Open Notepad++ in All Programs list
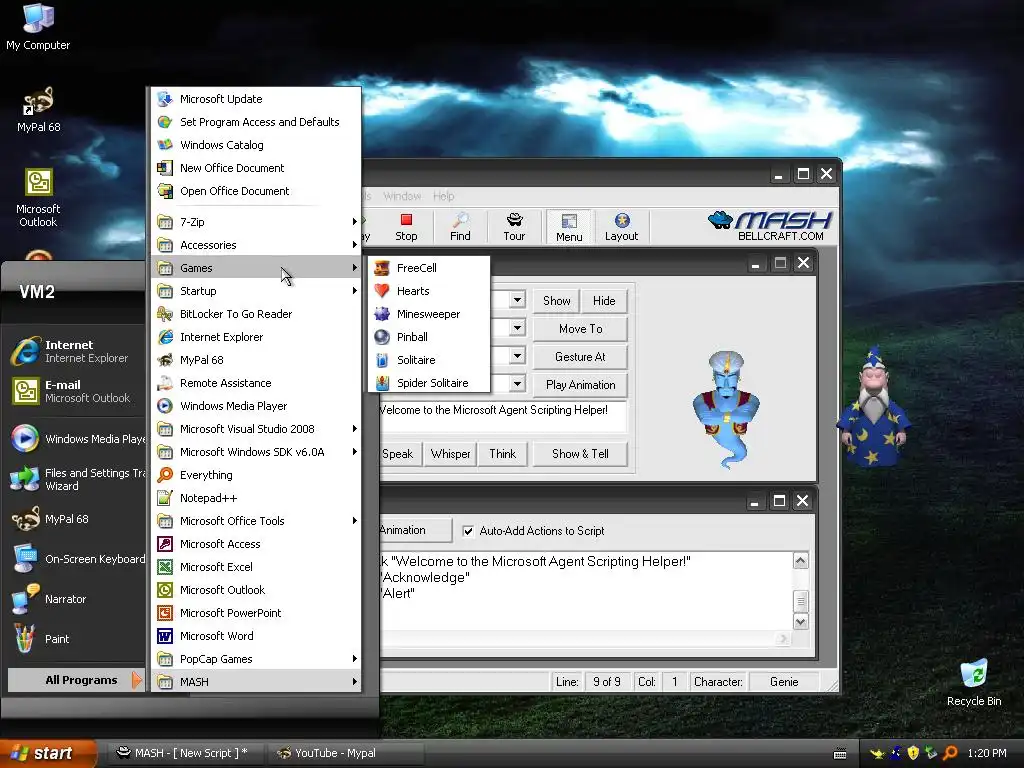Viewport: 1024px width, 768px height. pos(256,498)
